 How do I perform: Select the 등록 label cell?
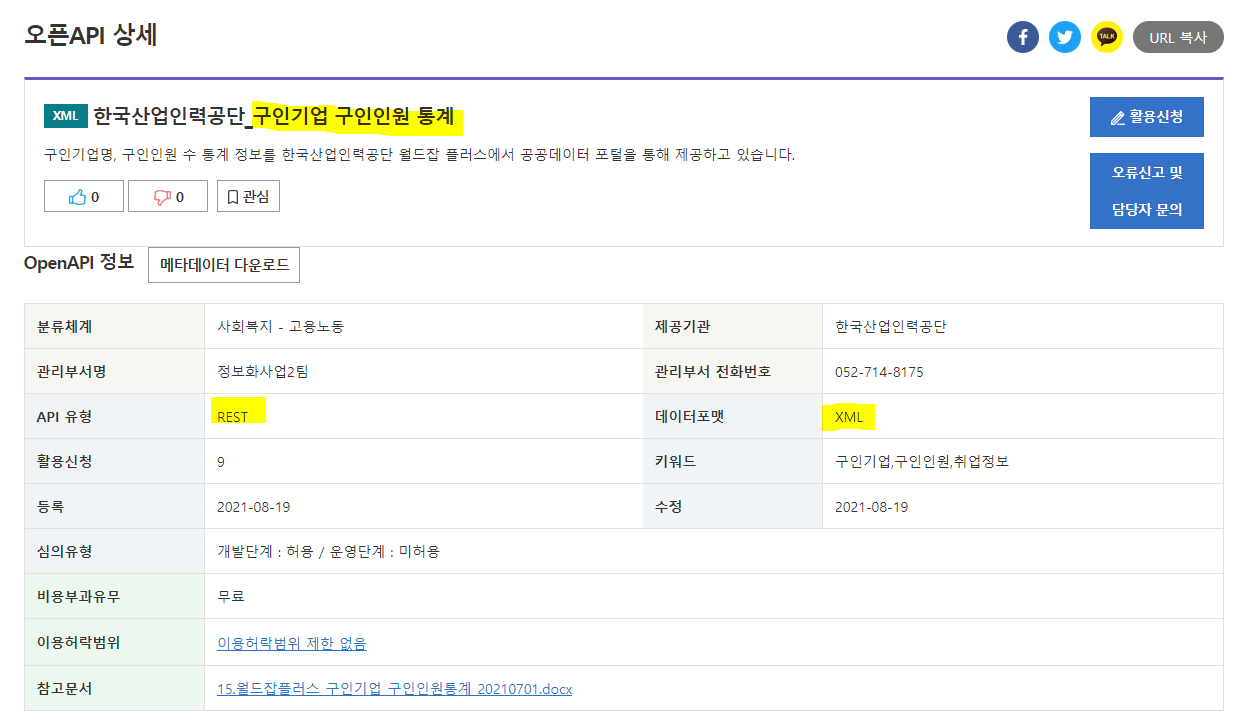(115, 506)
